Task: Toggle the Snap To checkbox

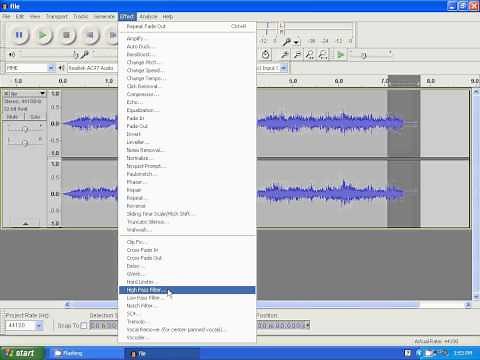Action: click(x=84, y=325)
